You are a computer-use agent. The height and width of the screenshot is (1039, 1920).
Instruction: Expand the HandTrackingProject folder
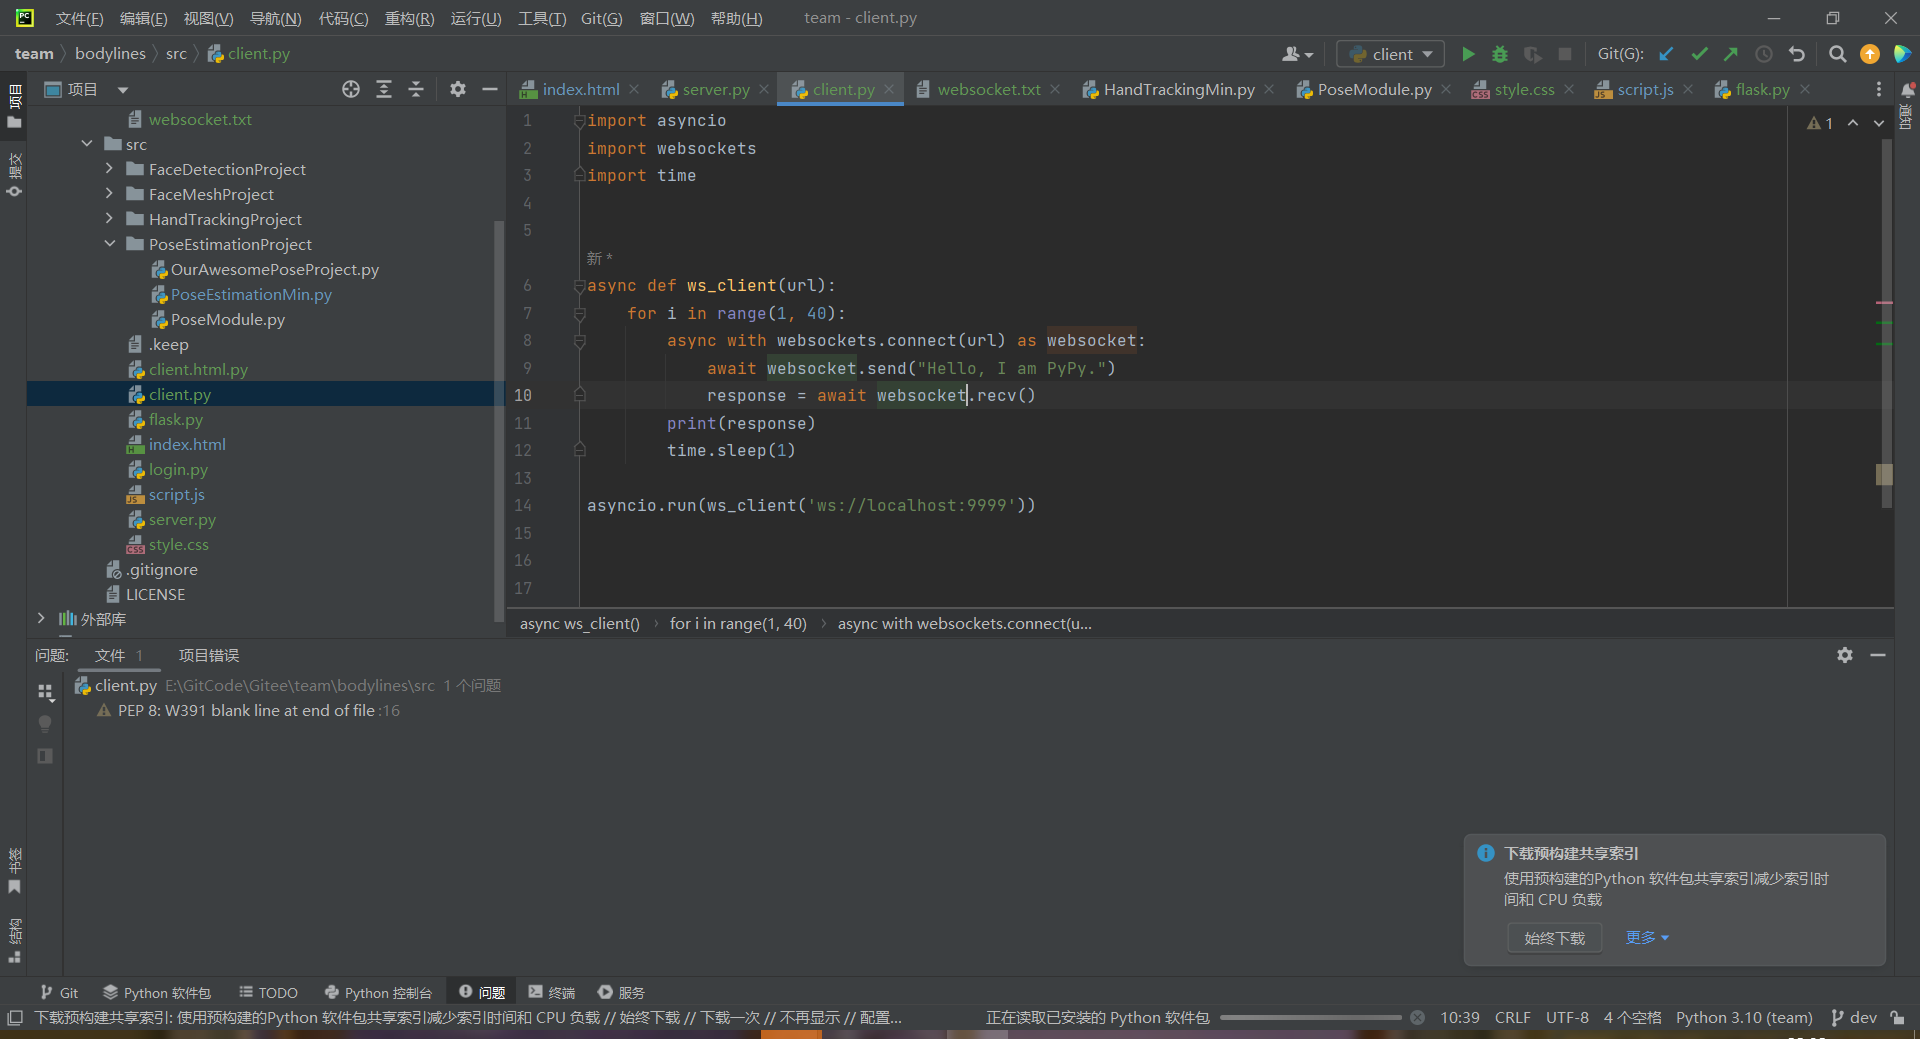110,219
